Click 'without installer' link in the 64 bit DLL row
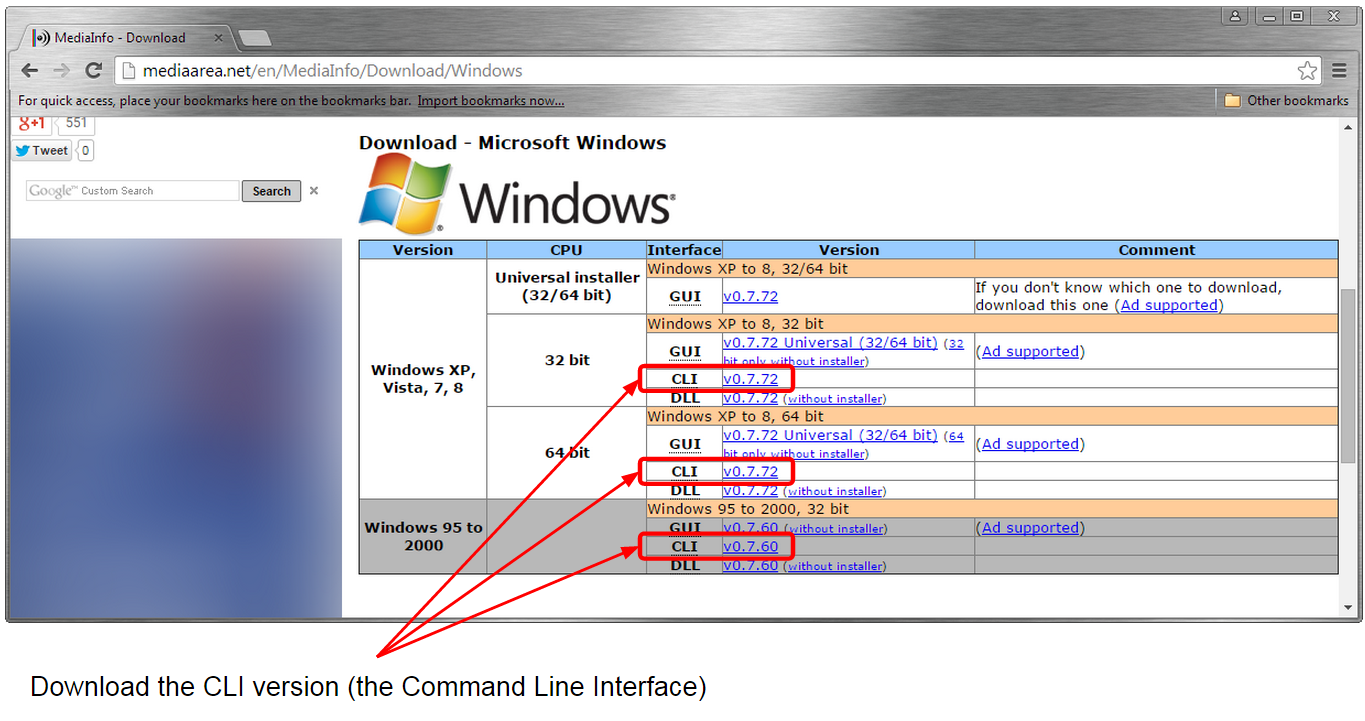This screenshot has width=1365, height=721. 834,492
